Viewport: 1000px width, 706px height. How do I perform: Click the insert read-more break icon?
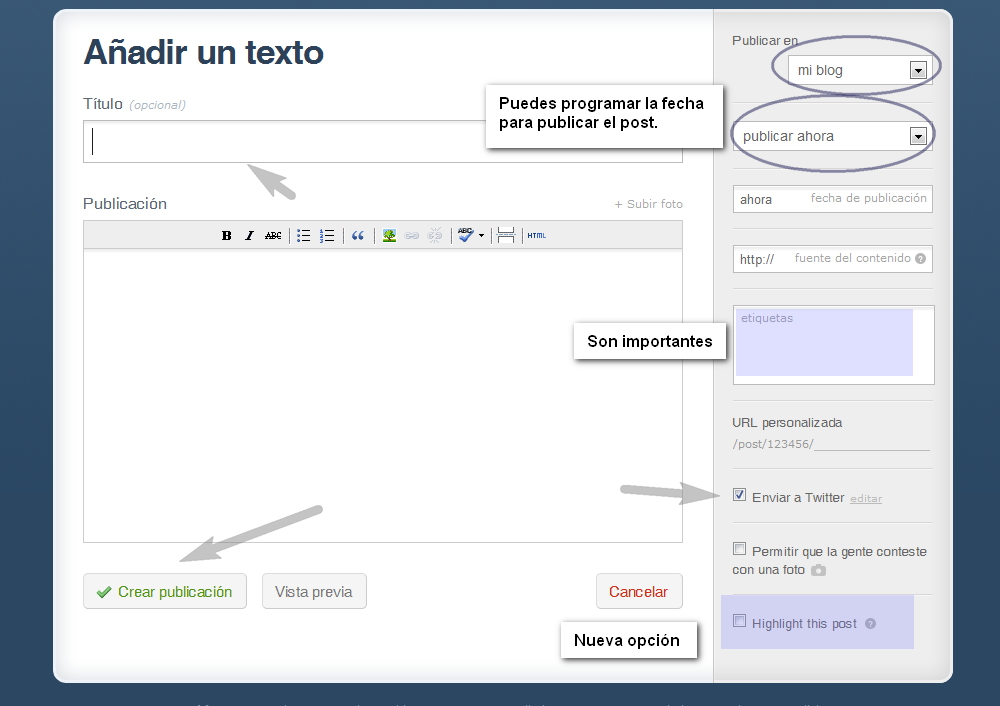point(506,236)
